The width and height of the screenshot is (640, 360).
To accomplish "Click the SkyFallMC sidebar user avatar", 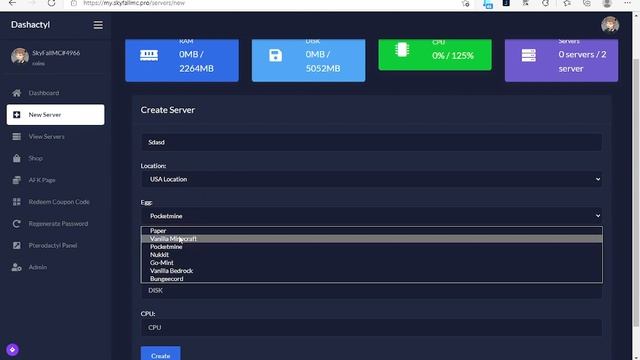I will tap(20, 56).
